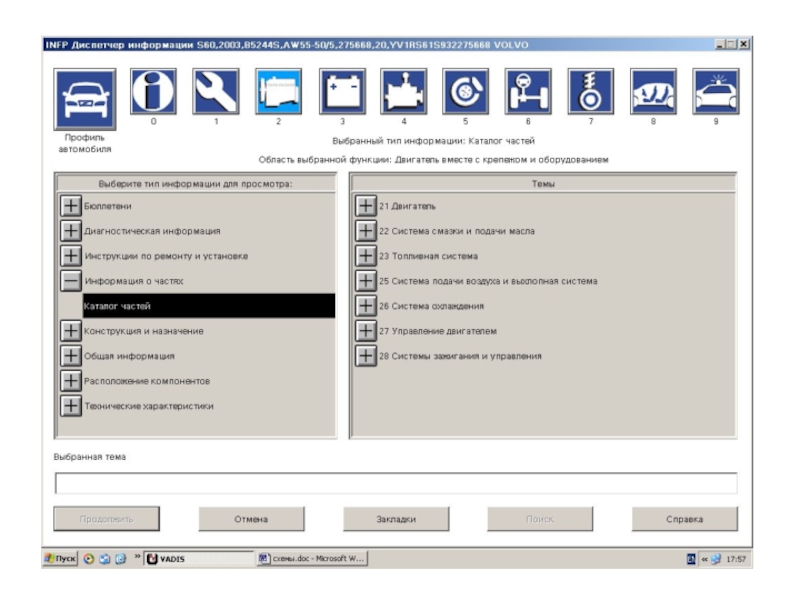Select the engine icon numbered 2
The height and width of the screenshot is (600, 800).
tap(279, 91)
